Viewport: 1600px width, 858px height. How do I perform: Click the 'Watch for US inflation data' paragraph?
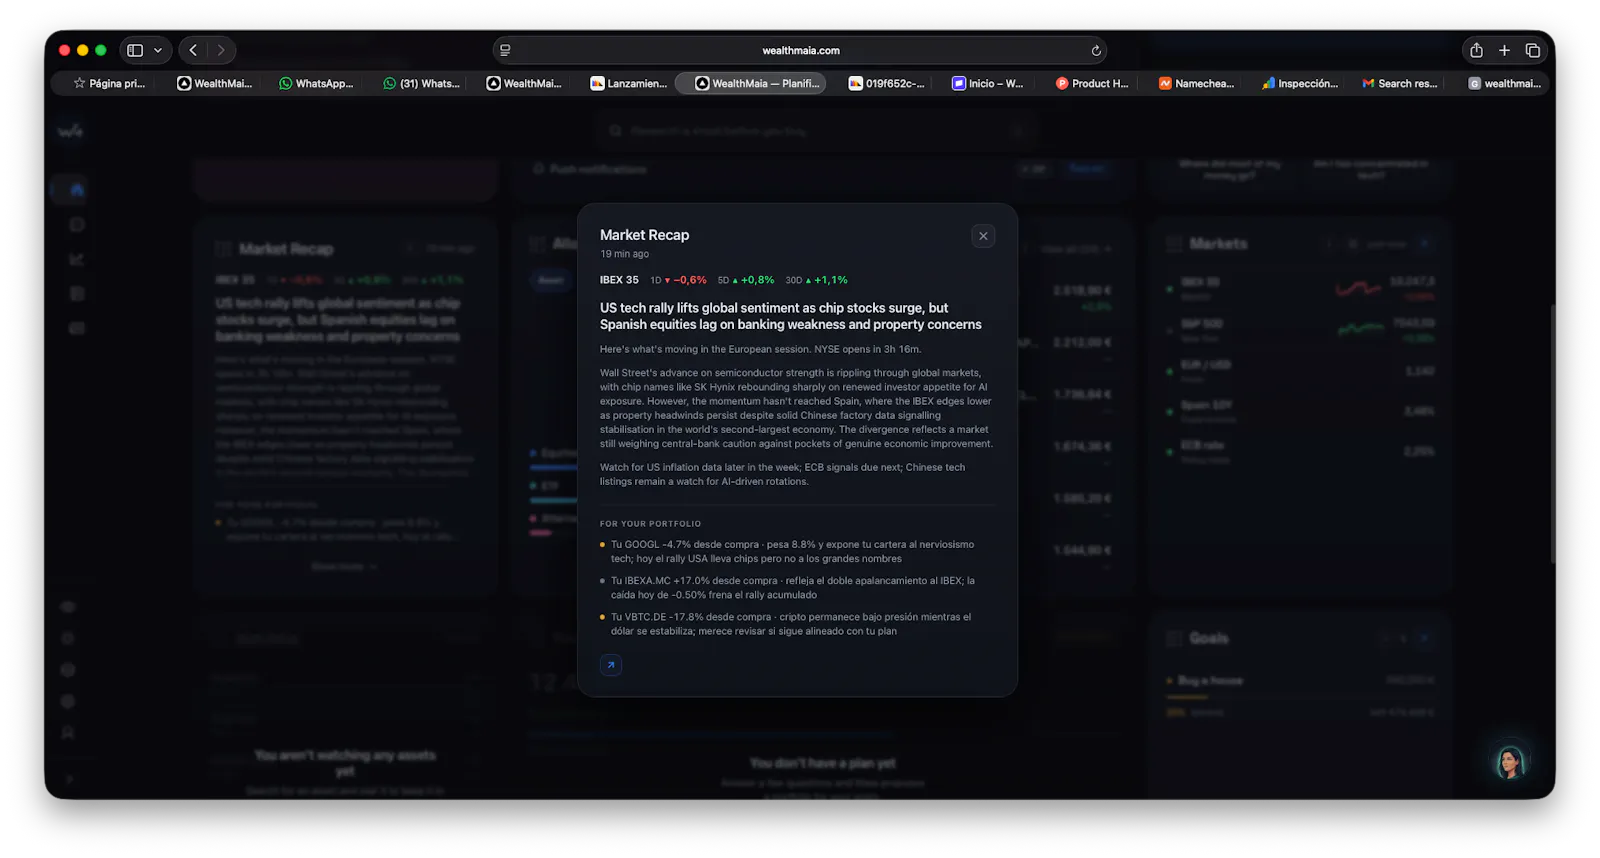click(x=783, y=474)
